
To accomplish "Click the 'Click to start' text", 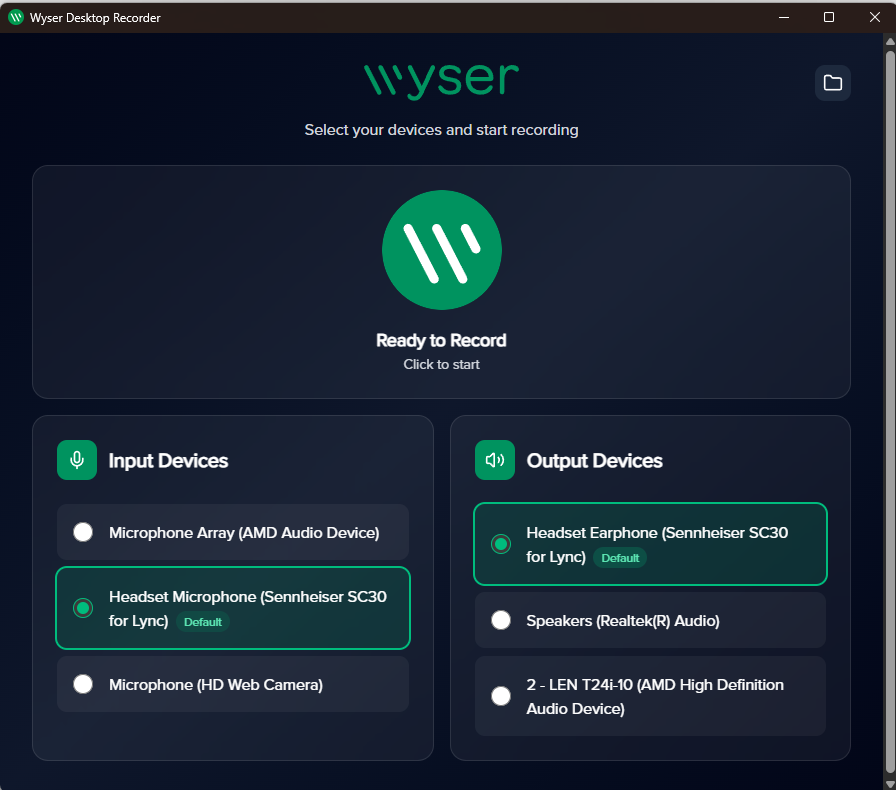I will point(442,365).
